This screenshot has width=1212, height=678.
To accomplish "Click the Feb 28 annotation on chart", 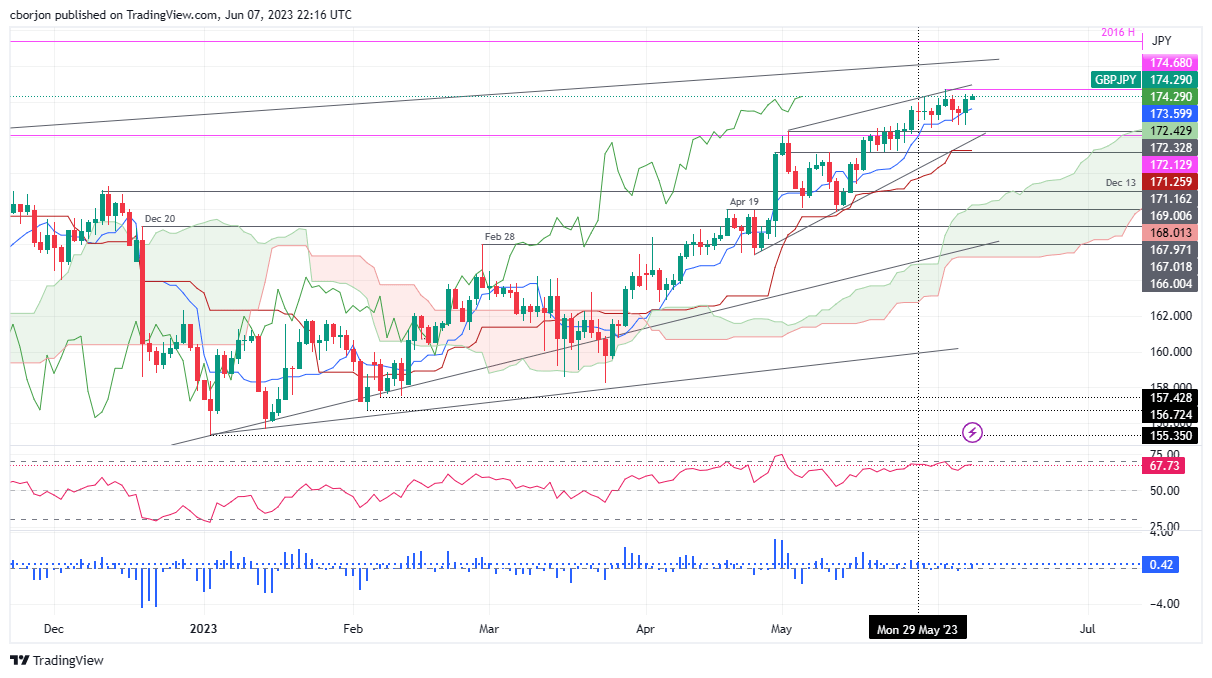I will point(499,237).
